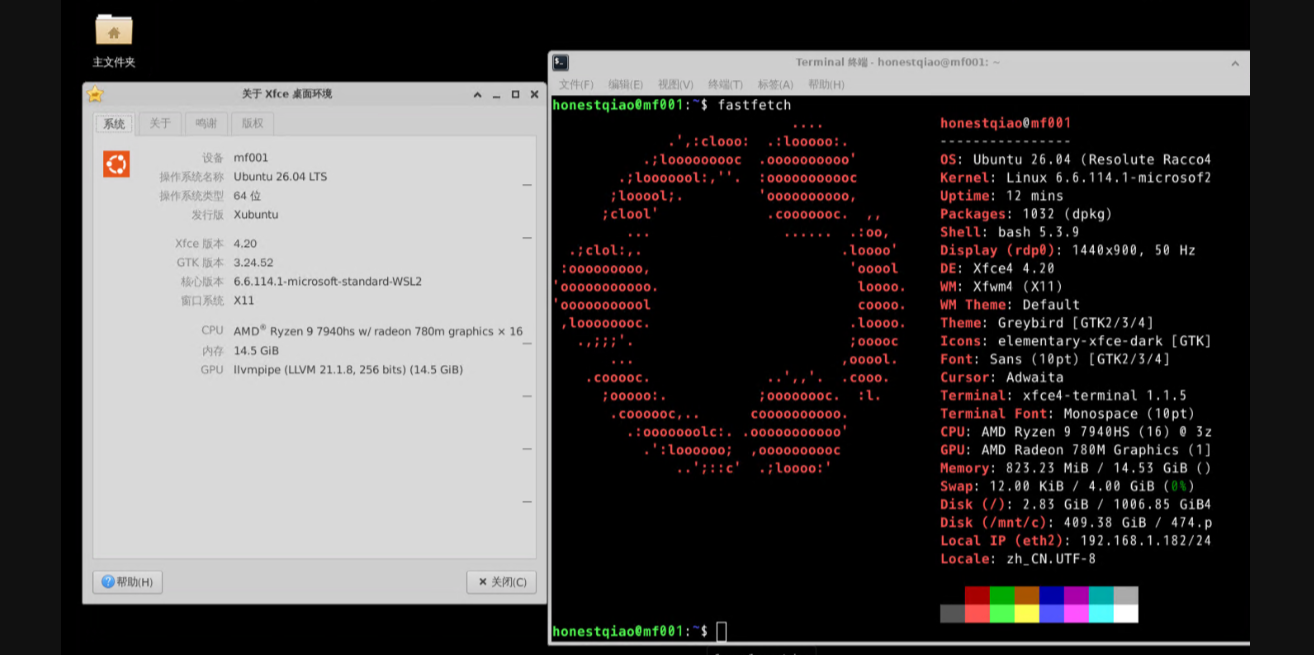
Task: Click the 64 位 system type value
Action: point(247,196)
